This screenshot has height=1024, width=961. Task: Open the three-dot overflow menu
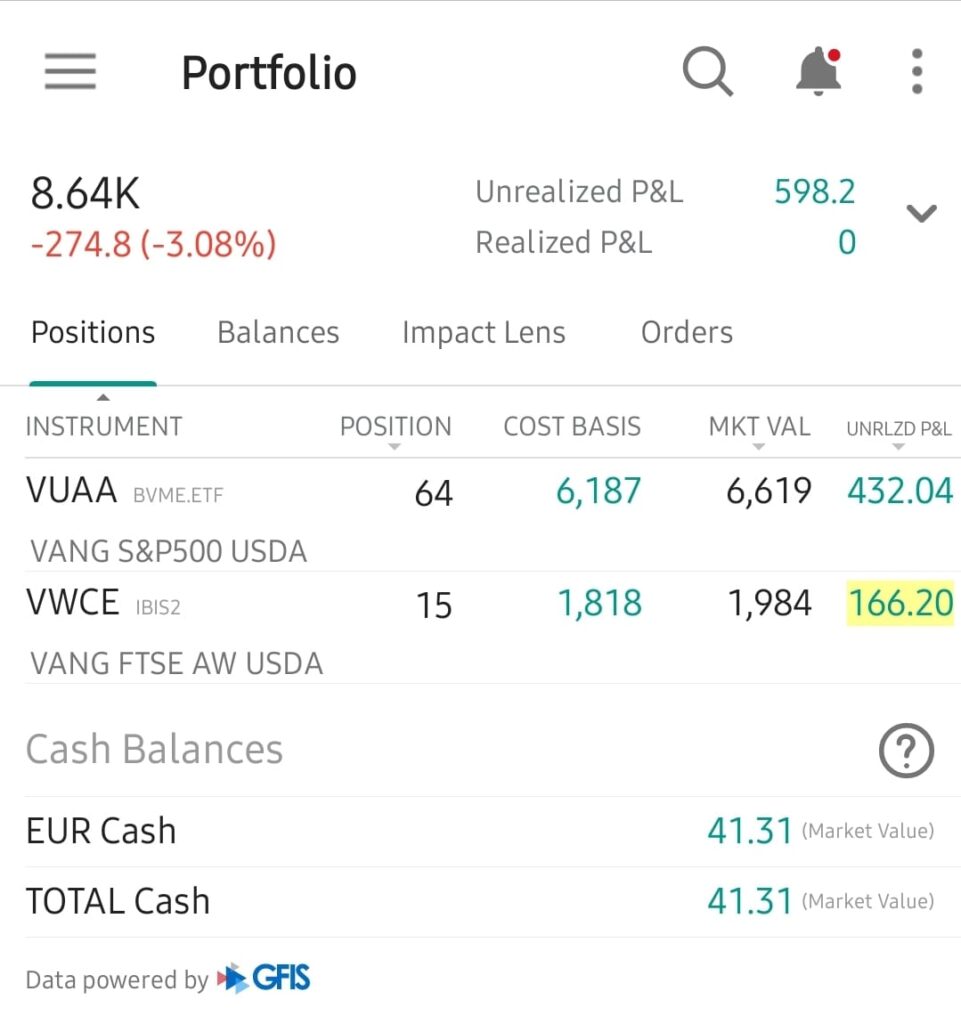[917, 72]
